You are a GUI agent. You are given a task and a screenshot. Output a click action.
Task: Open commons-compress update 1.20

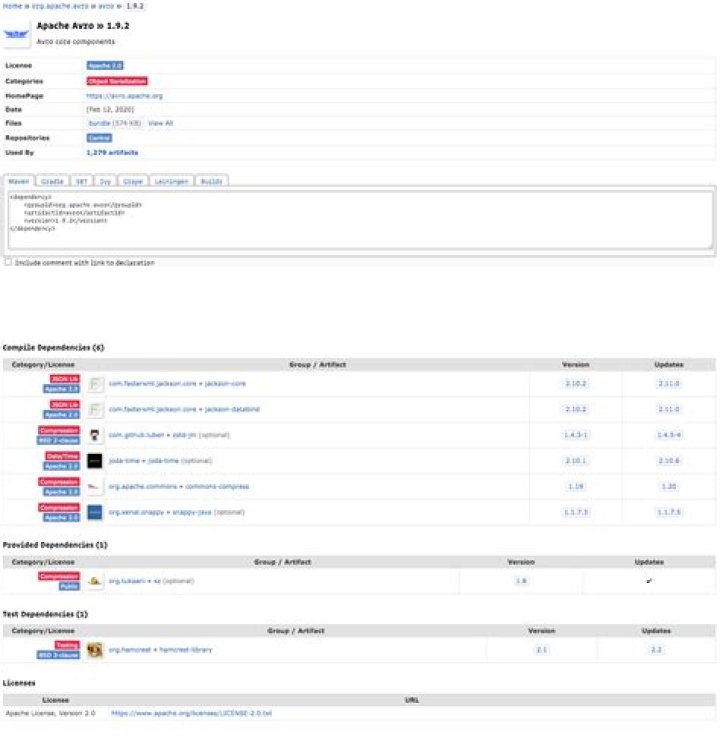click(x=669, y=487)
